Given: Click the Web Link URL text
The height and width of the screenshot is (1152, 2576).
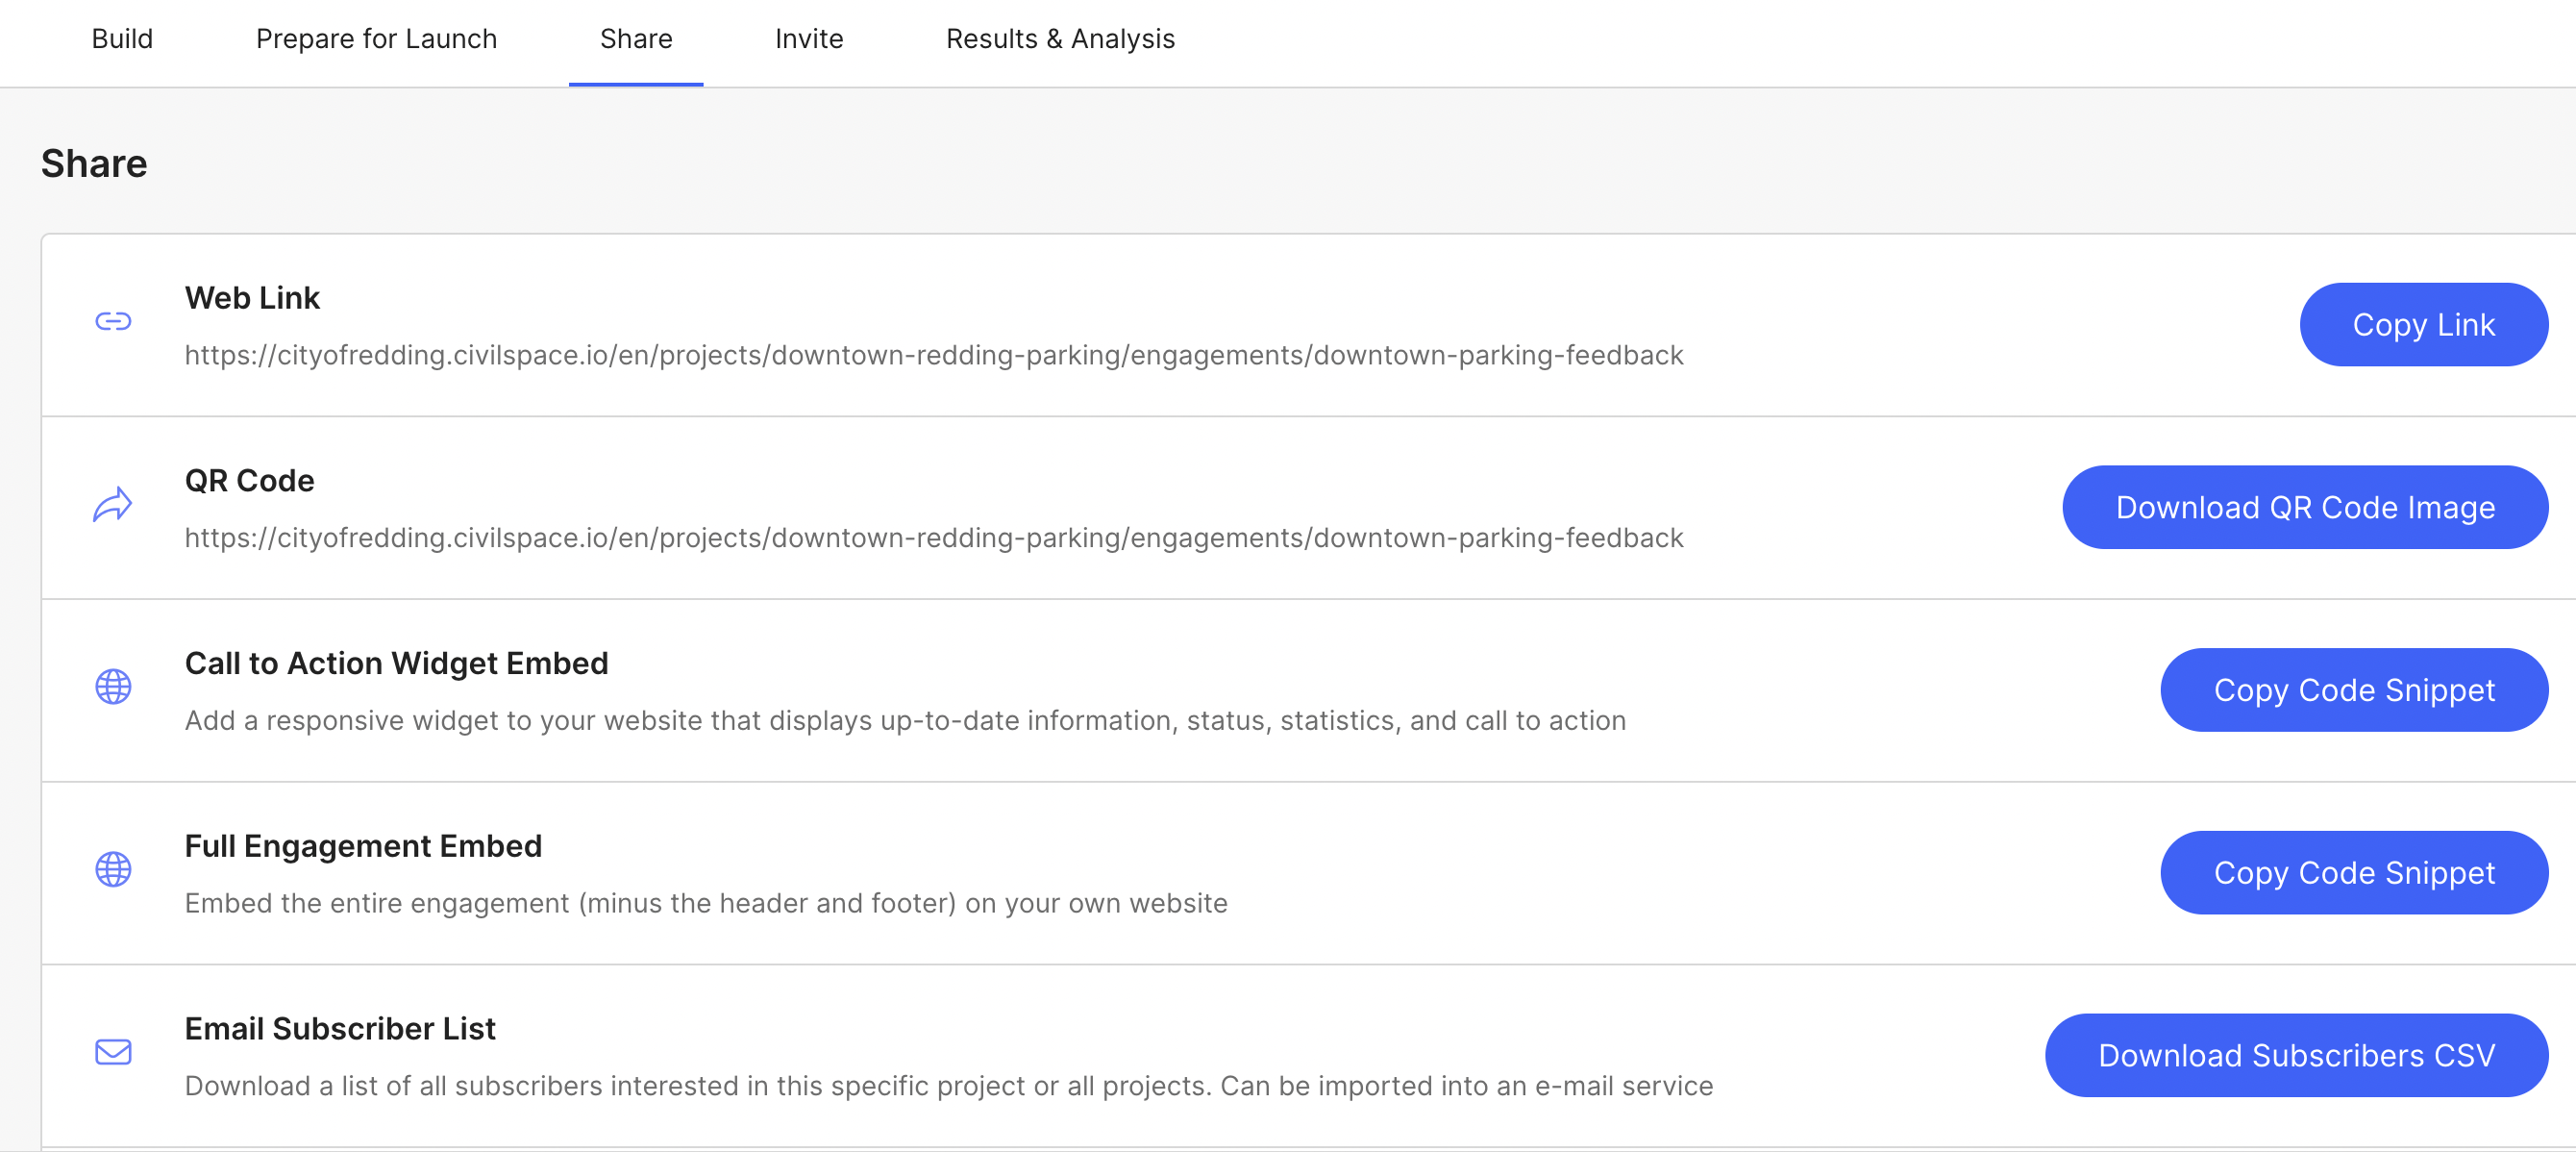Looking at the screenshot, I should (933, 356).
